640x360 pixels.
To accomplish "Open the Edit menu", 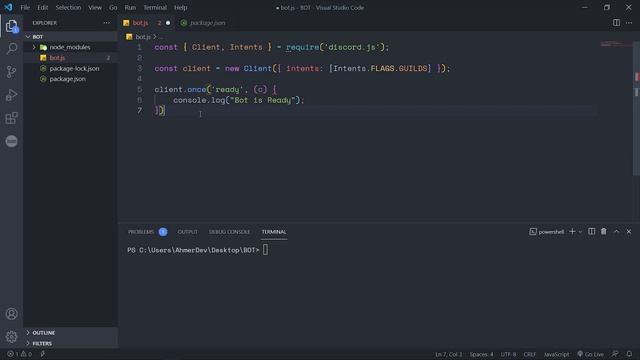I will pos(42,7).
